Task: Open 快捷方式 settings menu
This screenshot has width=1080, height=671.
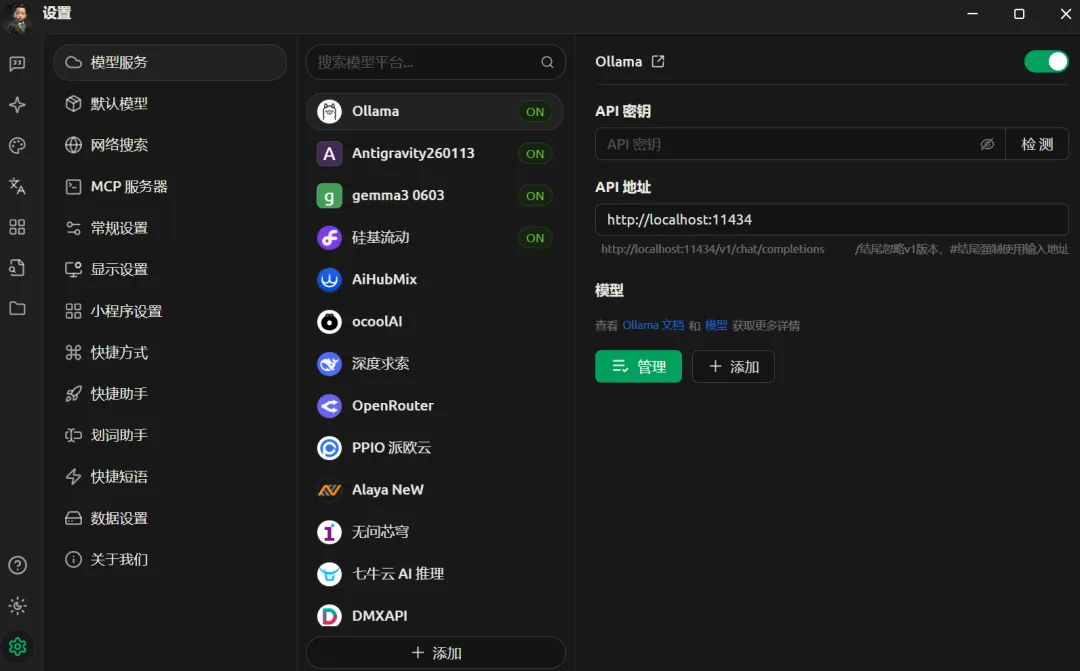Action: coord(170,352)
